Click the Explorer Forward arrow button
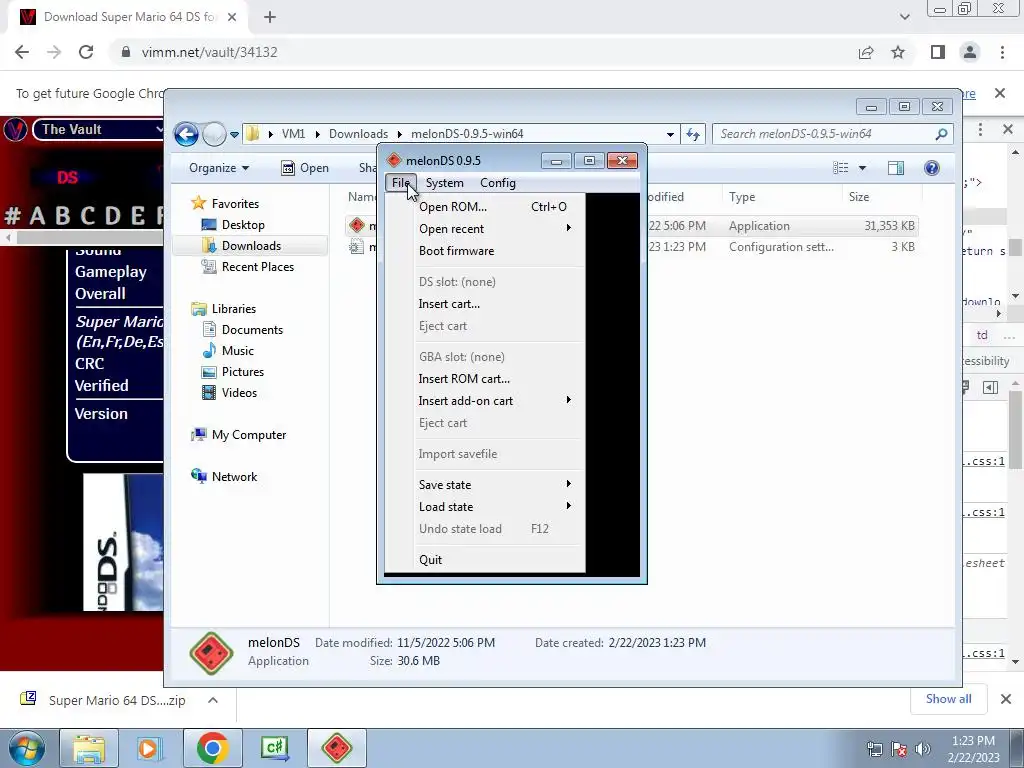Image resolution: width=1024 pixels, height=768 pixels. [x=214, y=135]
